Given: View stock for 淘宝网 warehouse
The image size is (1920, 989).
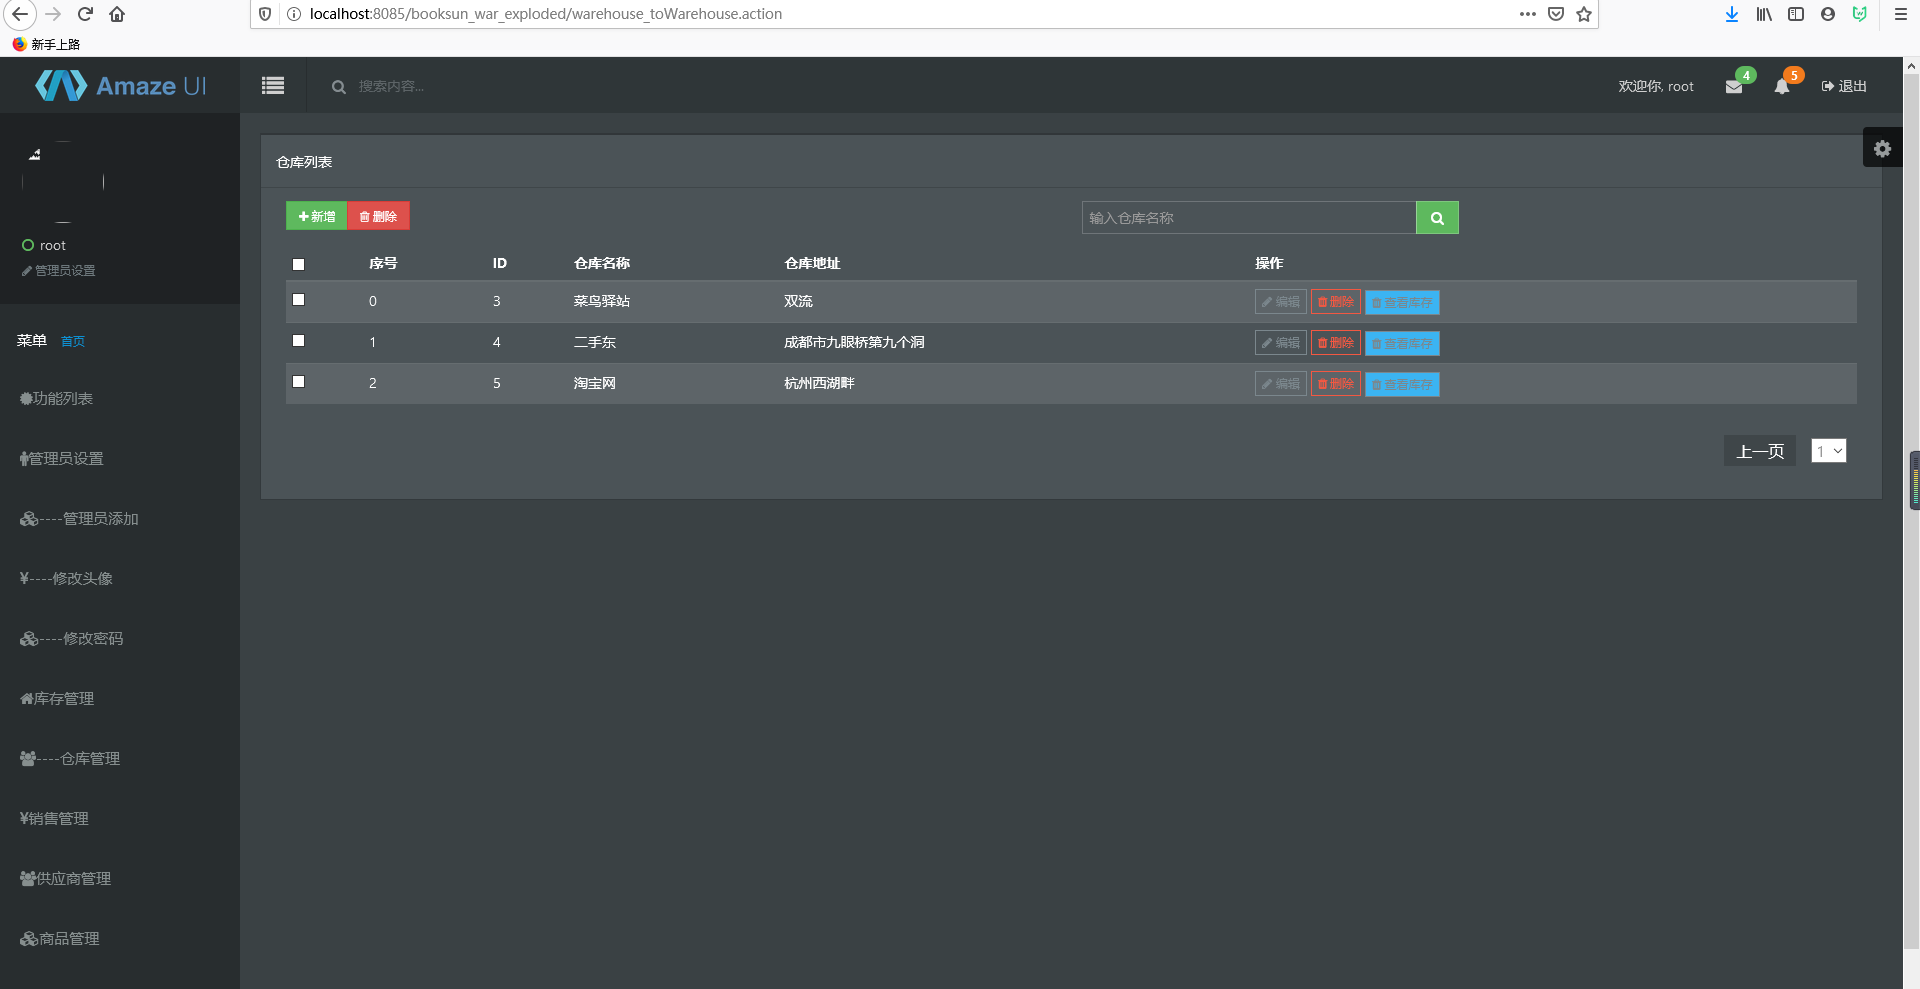Looking at the screenshot, I should pos(1402,384).
